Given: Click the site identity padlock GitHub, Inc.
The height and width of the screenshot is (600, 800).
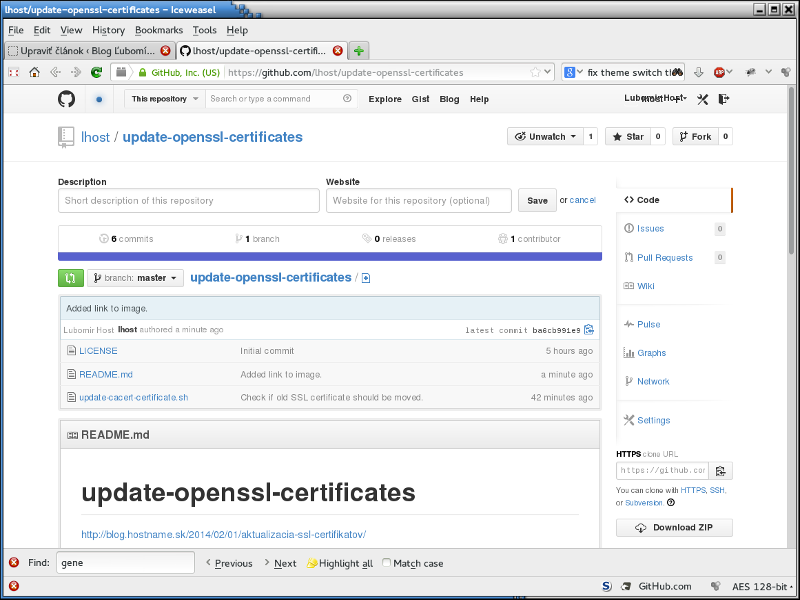Looking at the screenshot, I should 179,72.
